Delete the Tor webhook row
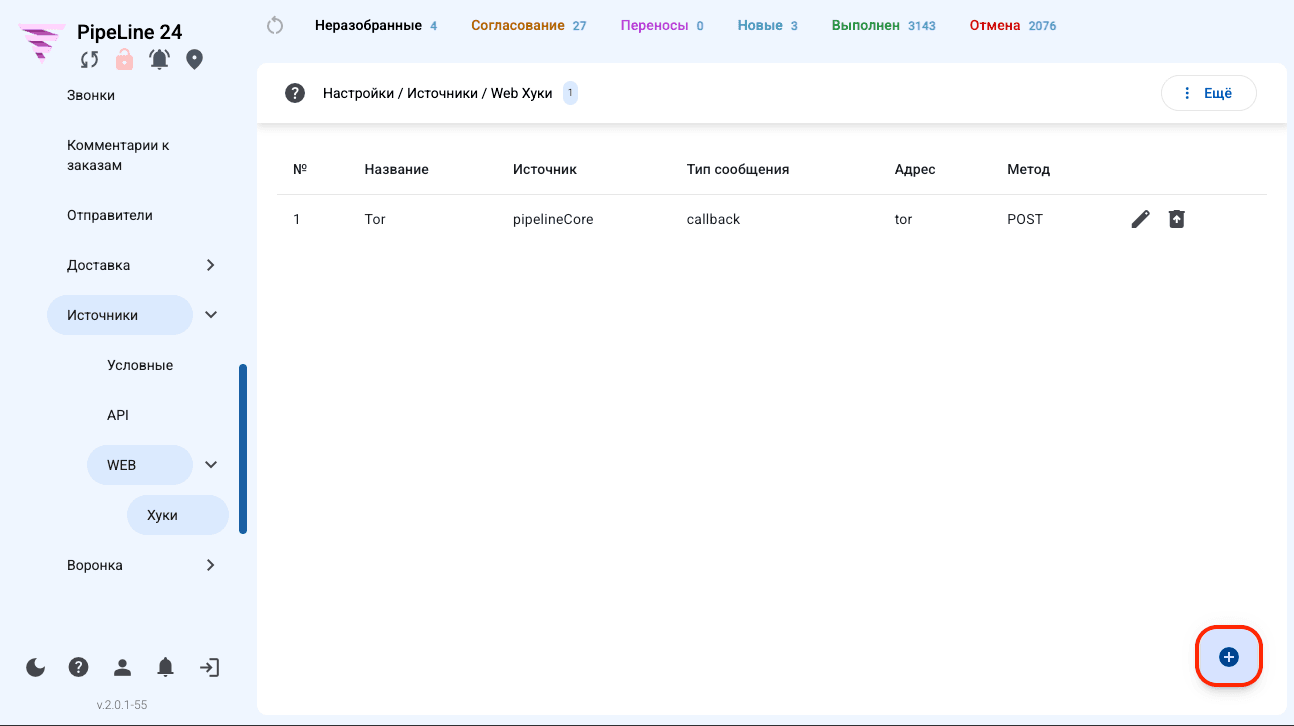1294x726 pixels. click(1177, 219)
